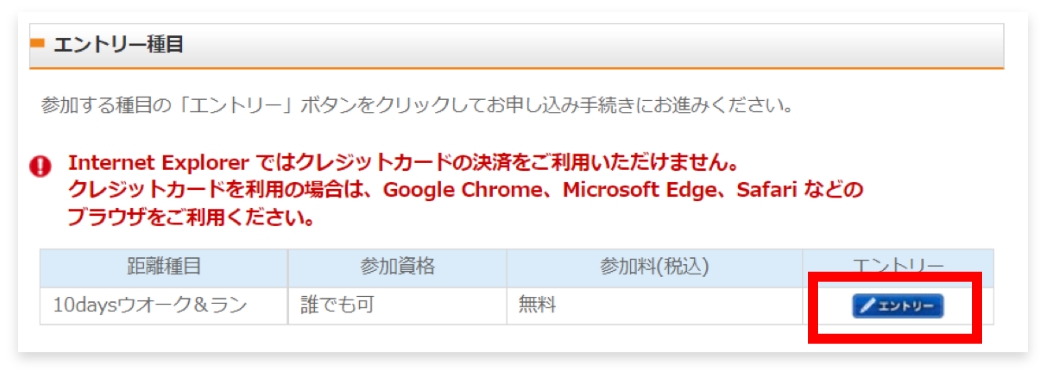Click the Microsoft Edge text in warning
The width and height of the screenshot is (1046, 377).
[643, 190]
